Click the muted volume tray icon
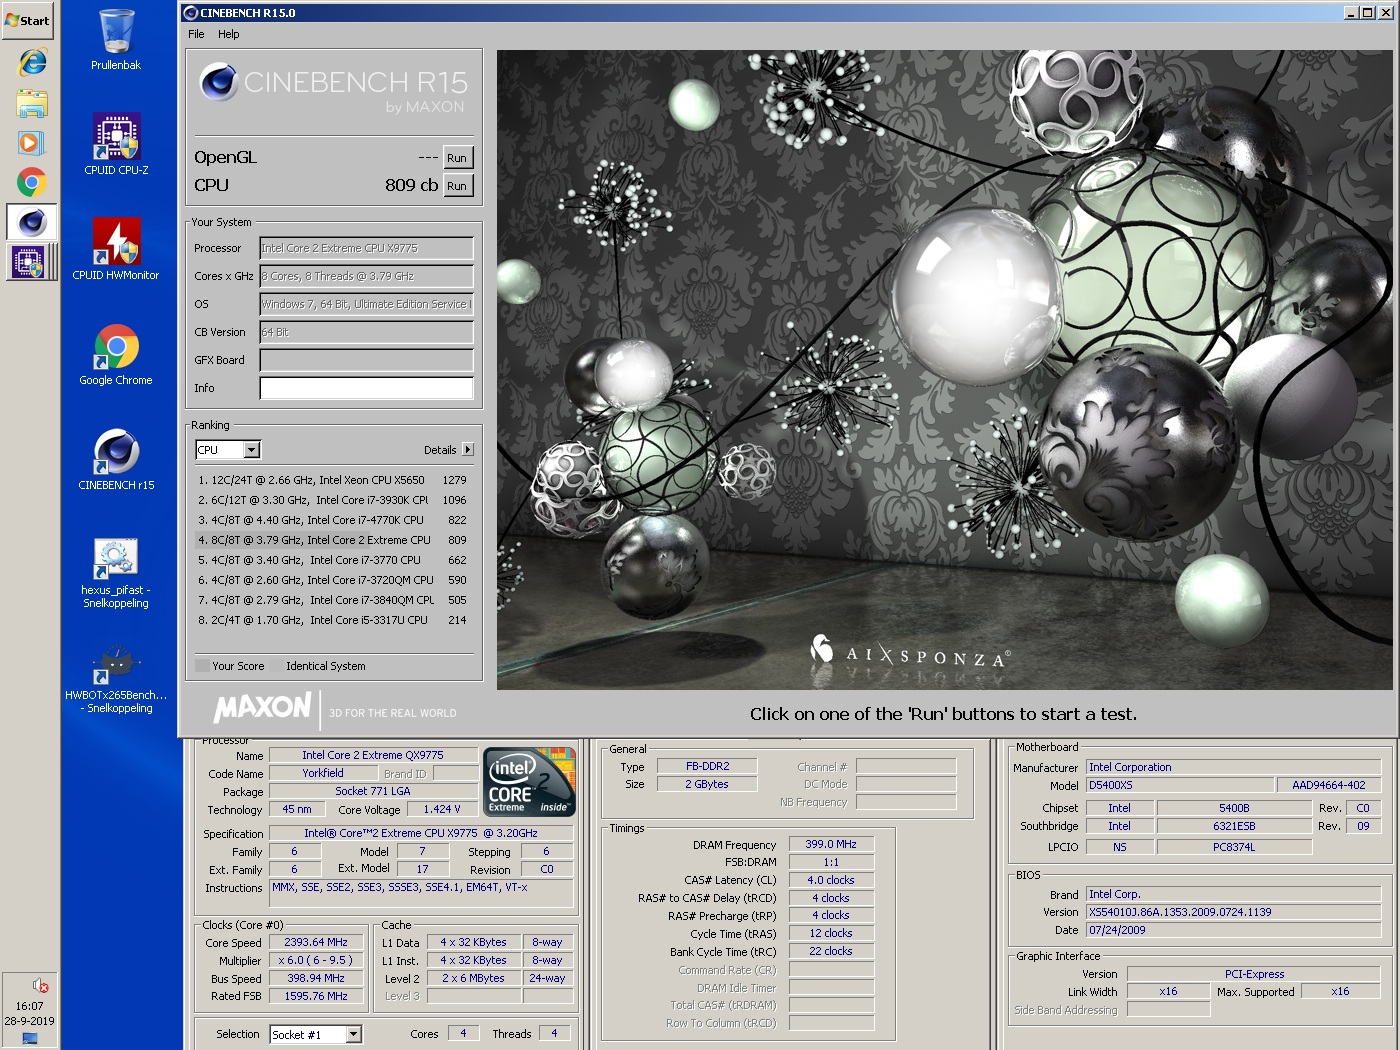The image size is (1400, 1050). click(40, 985)
